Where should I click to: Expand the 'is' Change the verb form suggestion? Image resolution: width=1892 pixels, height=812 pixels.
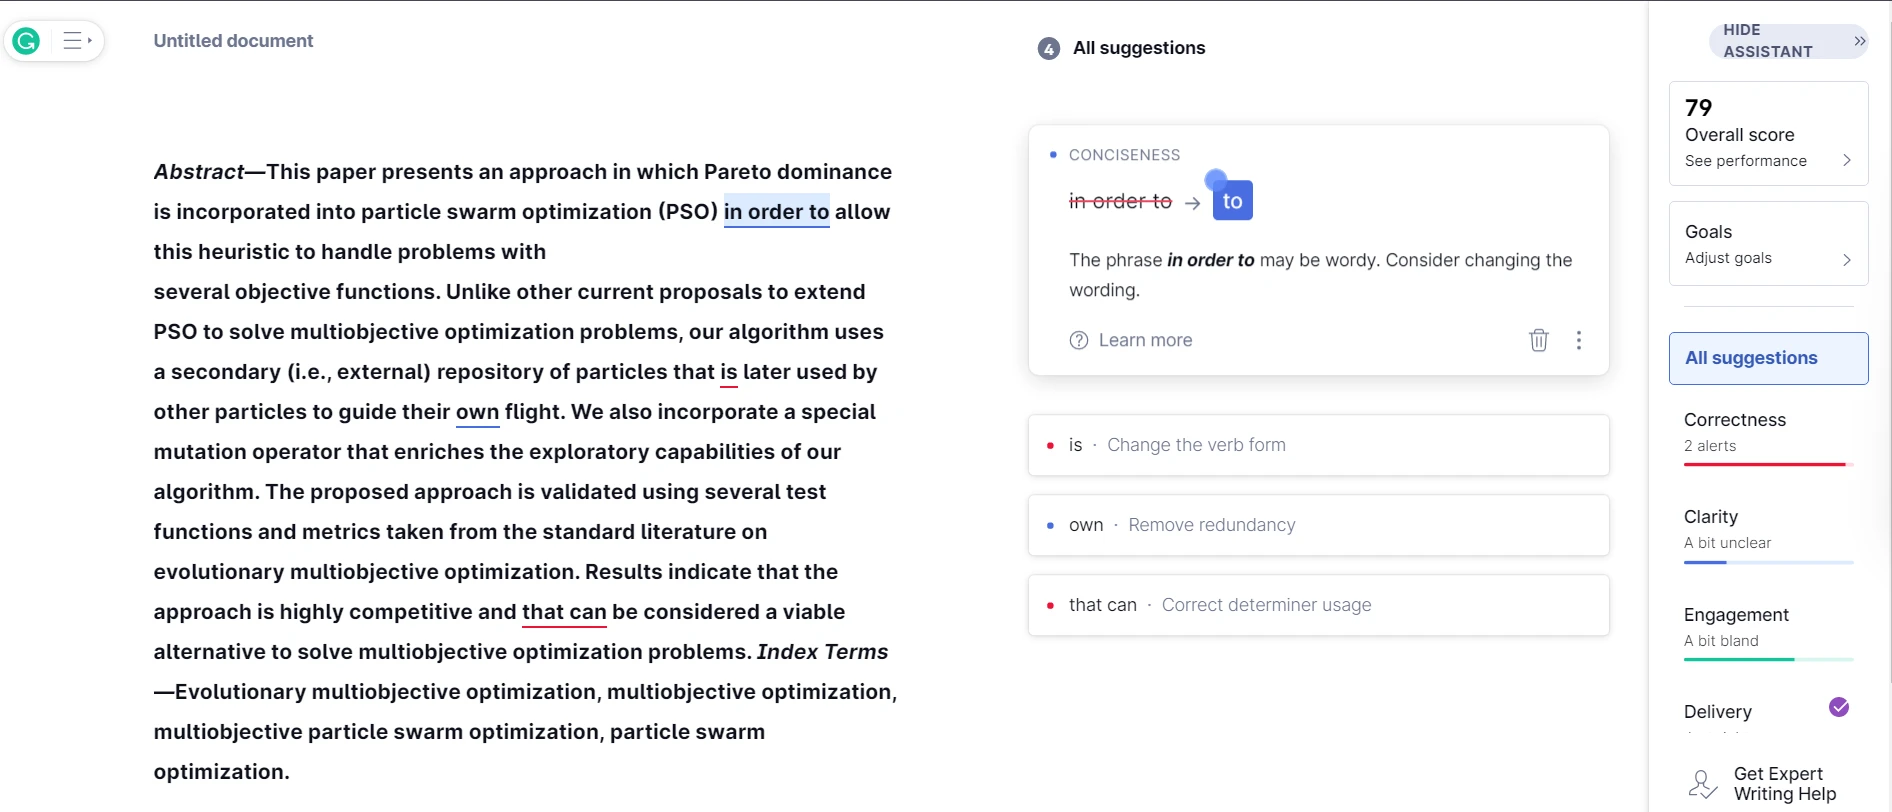point(1318,445)
